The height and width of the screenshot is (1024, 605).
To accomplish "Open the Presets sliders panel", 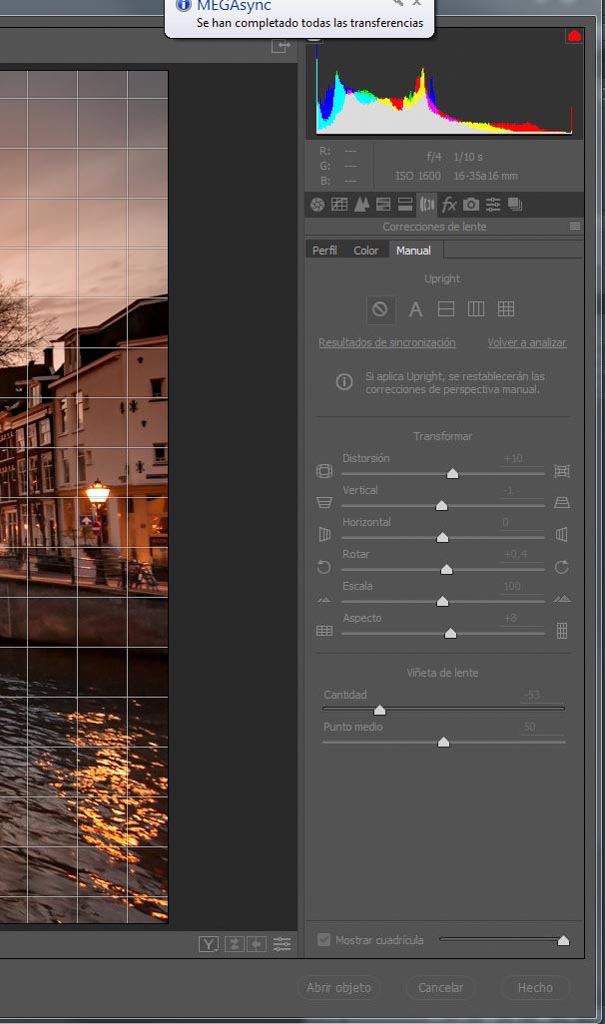I will pos(493,205).
